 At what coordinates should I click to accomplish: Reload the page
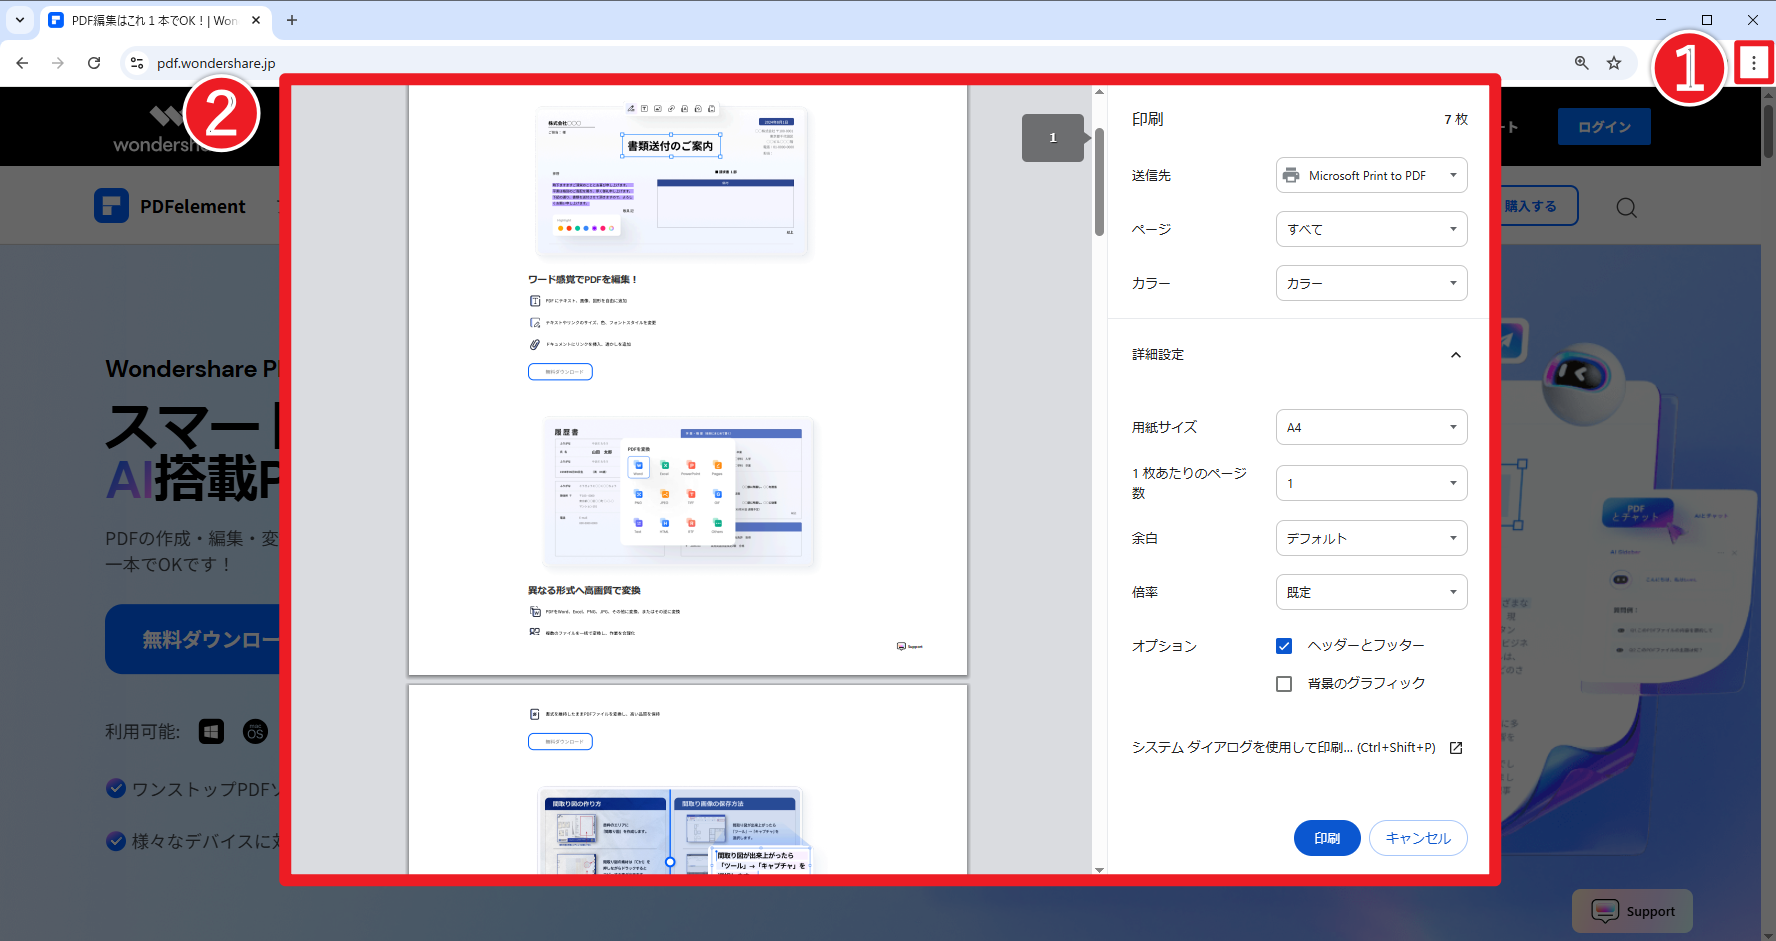(94, 63)
